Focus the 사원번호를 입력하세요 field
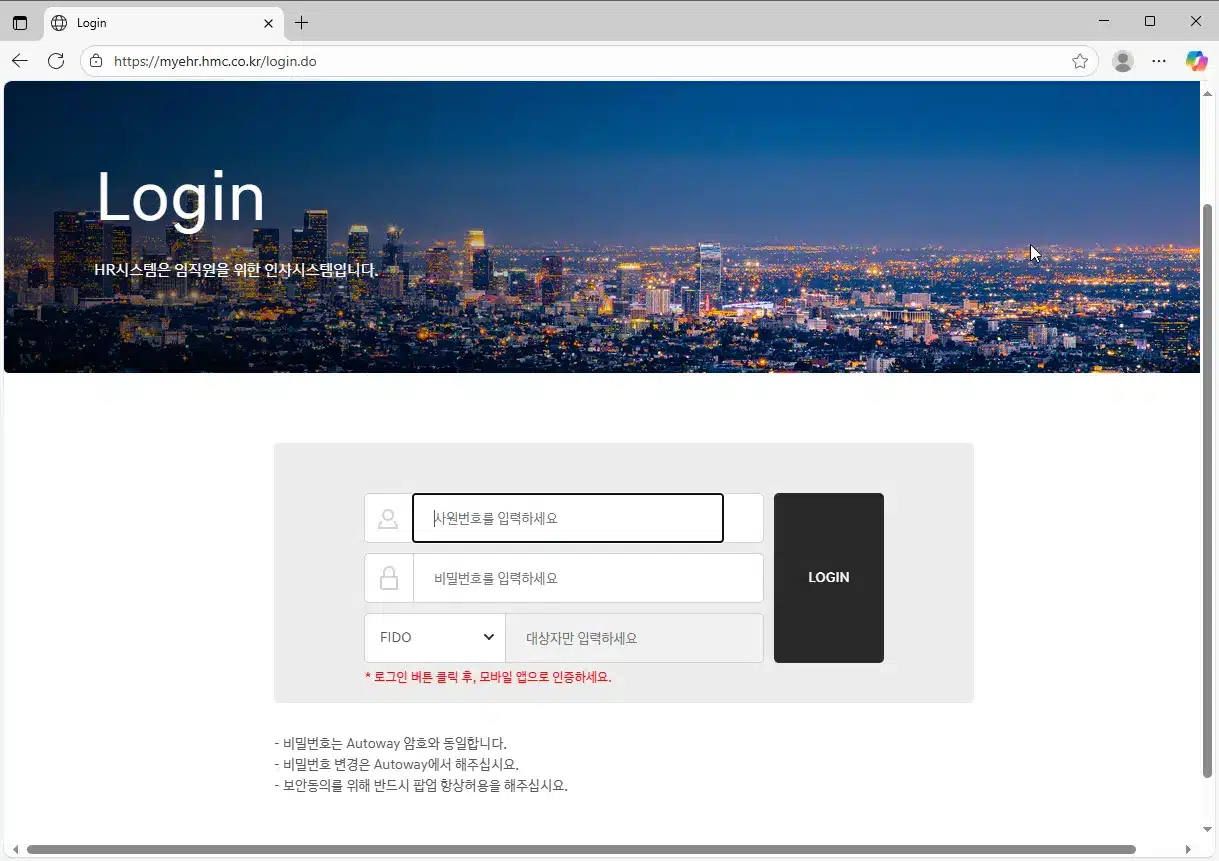The height and width of the screenshot is (861, 1219). (567, 518)
